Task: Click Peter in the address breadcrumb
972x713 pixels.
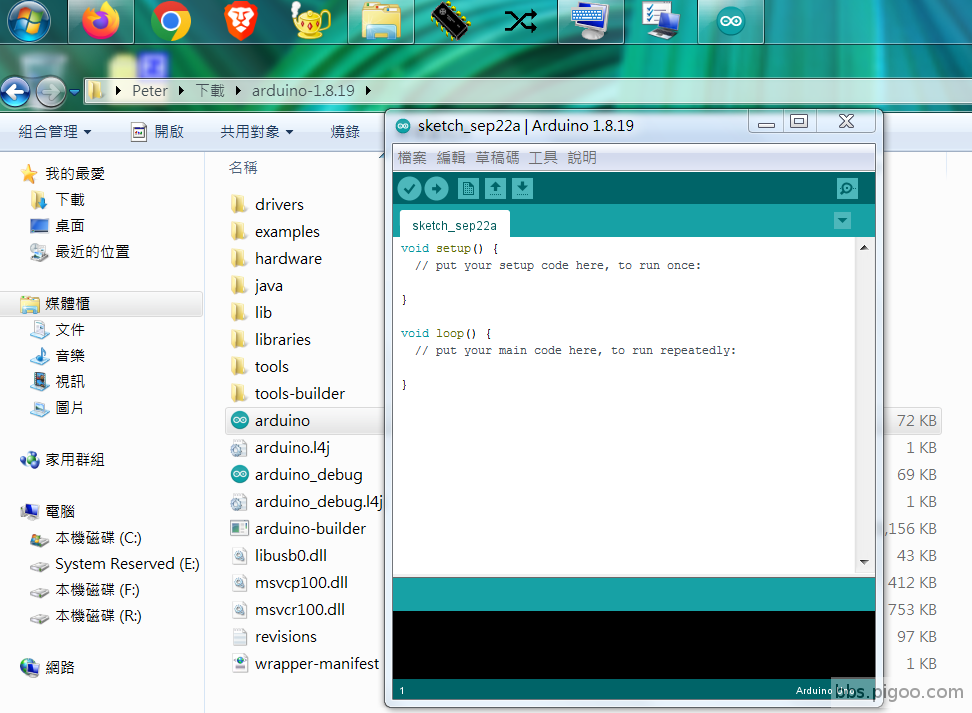Action: pos(150,91)
